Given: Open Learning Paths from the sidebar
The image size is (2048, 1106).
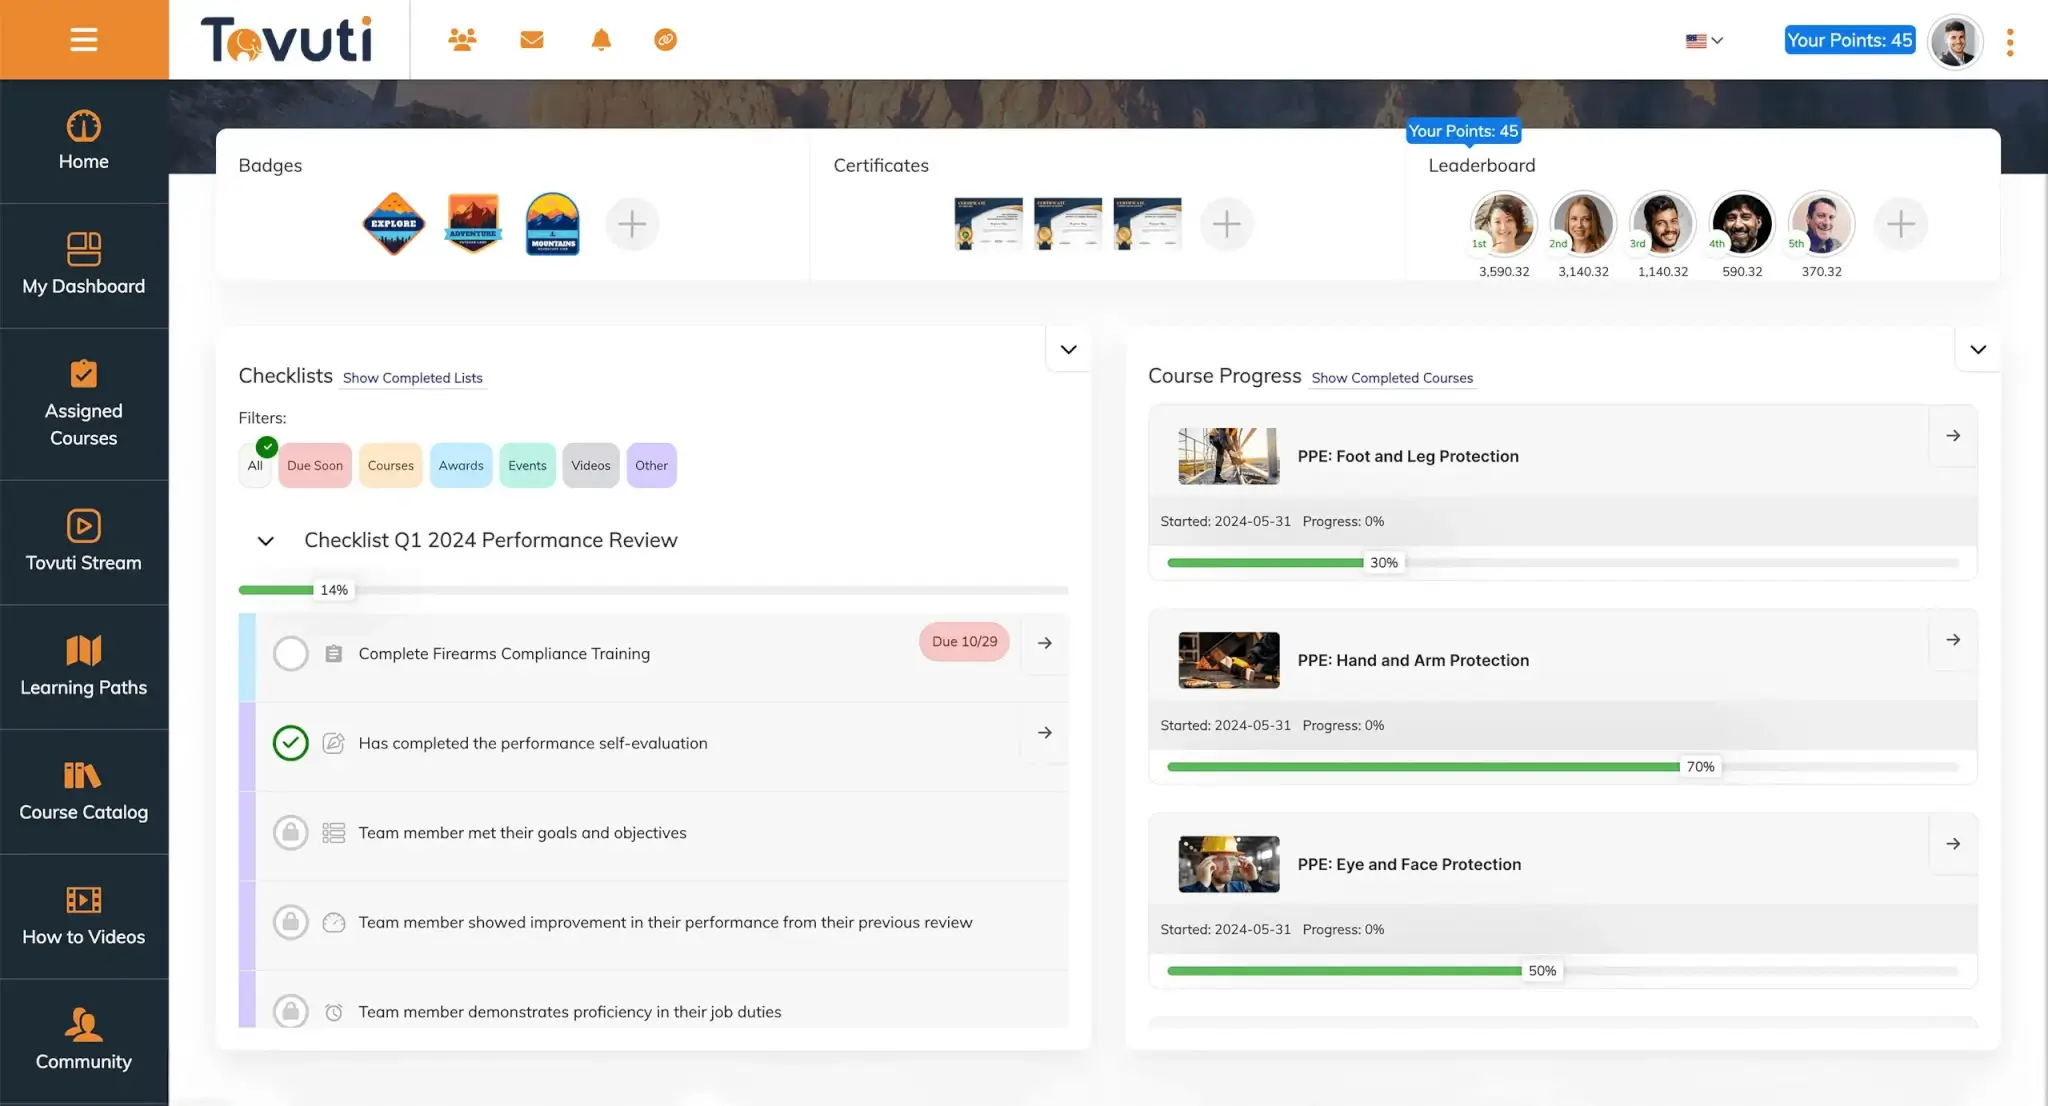Looking at the screenshot, I should pyautogui.click(x=84, y=665).
